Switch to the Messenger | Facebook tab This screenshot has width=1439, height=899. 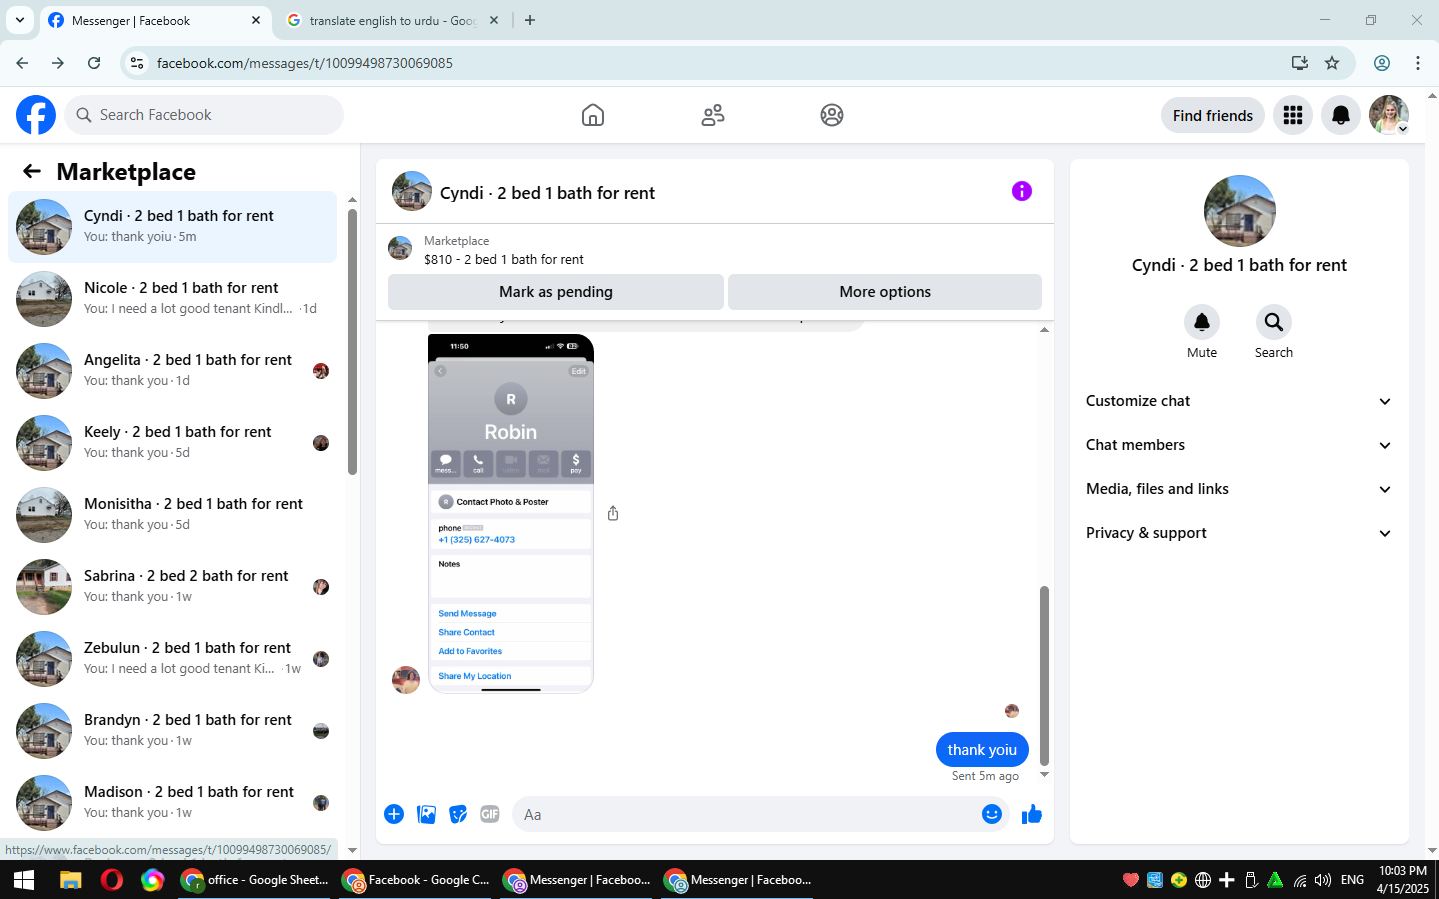tap(155, 20)
